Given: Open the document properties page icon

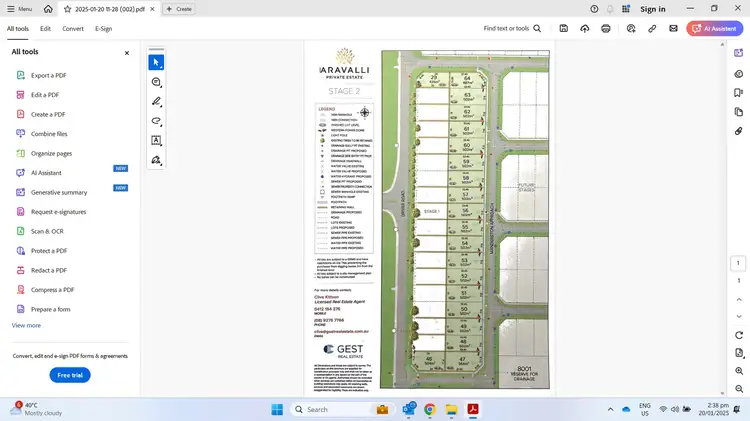Looking at the screenshot, I should 739,353.
